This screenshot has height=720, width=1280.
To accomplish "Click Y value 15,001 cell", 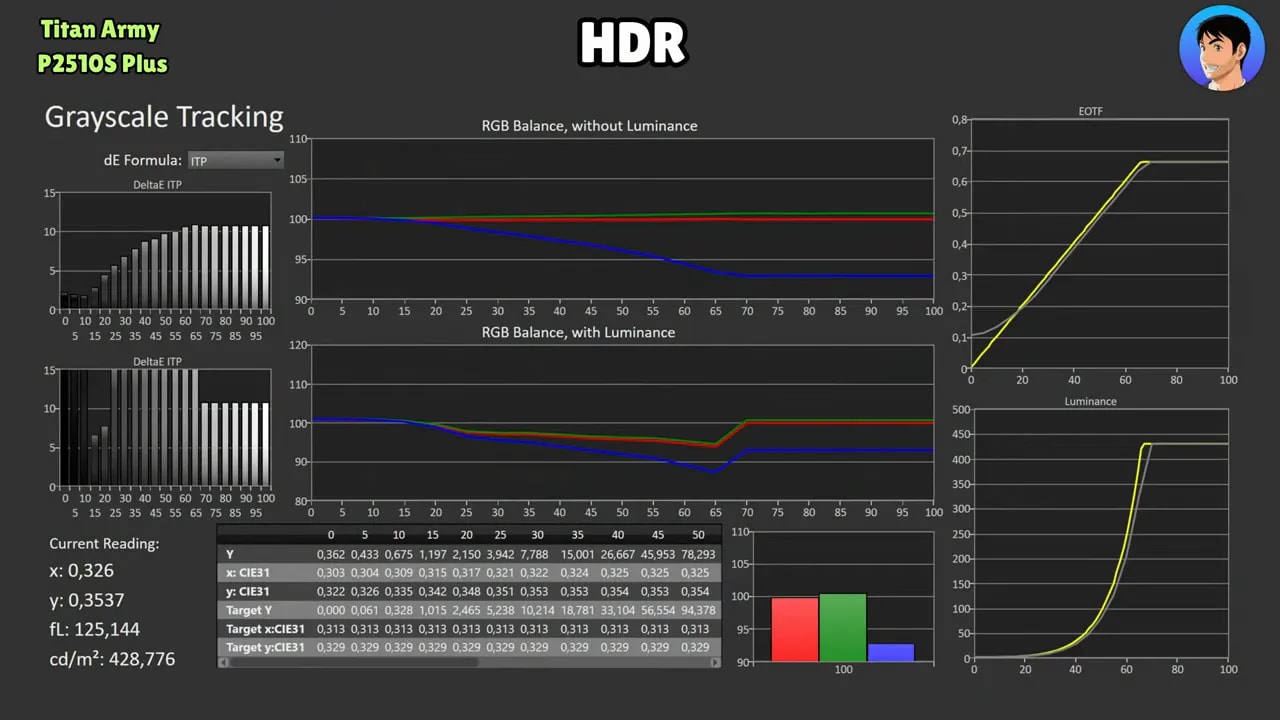I will [x=578, y=554].
